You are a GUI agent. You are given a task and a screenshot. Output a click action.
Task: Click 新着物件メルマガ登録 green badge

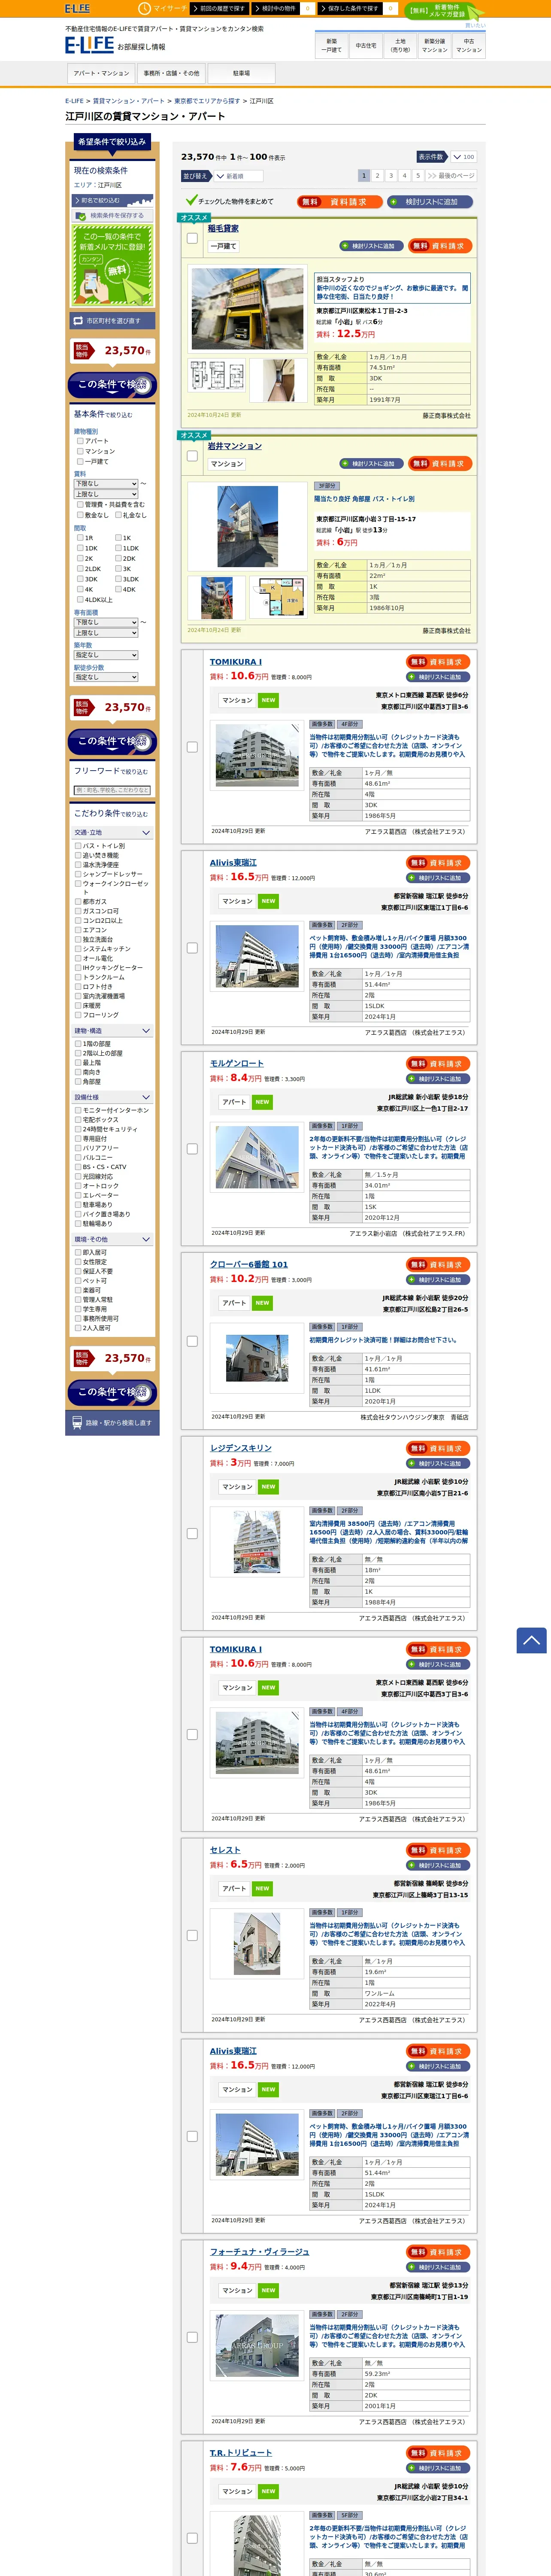[445, 11]
